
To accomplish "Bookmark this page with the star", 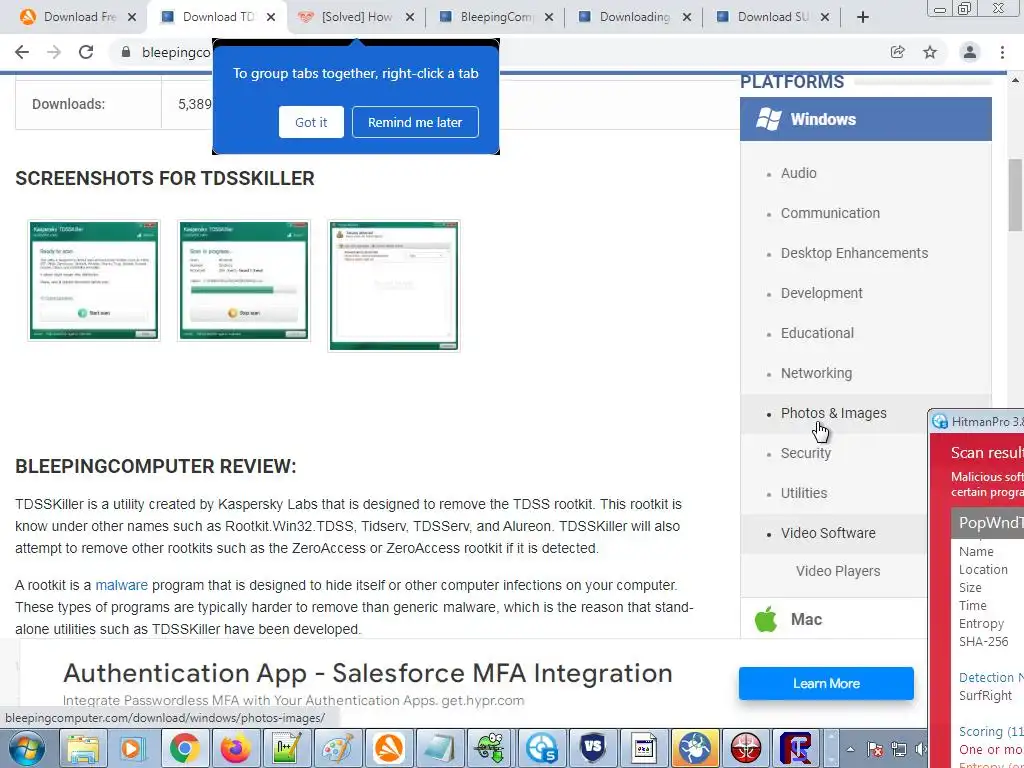I will pyautogui.click(x=930, y=52).
